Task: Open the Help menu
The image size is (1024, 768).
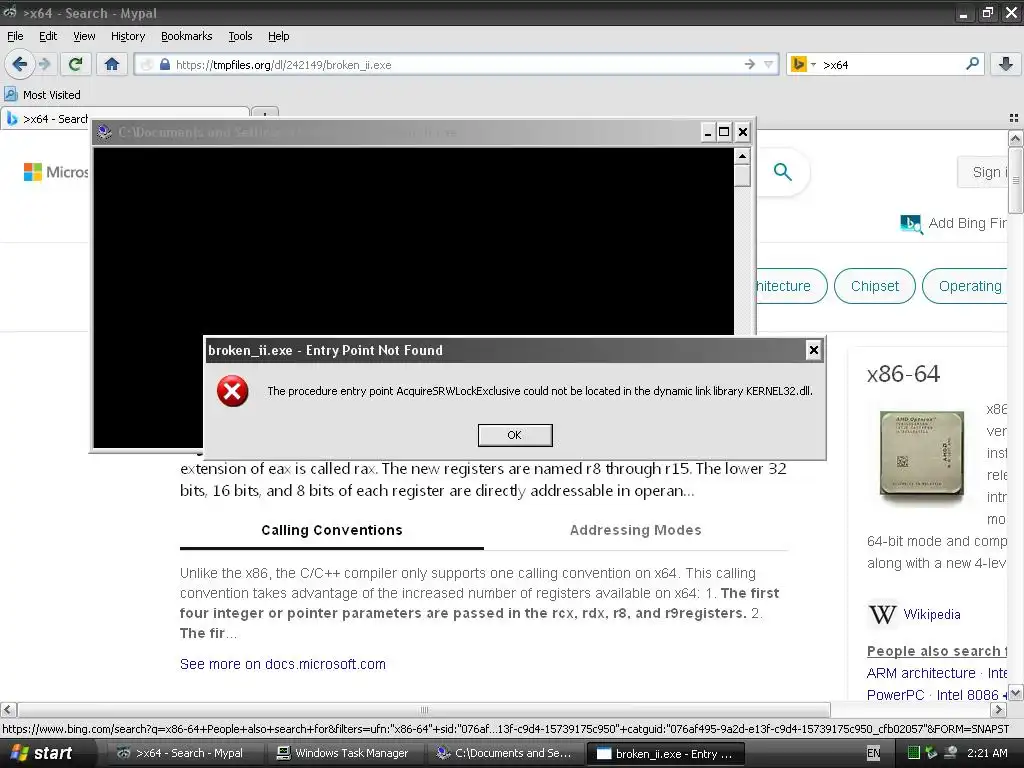Action: pos(278,36)
